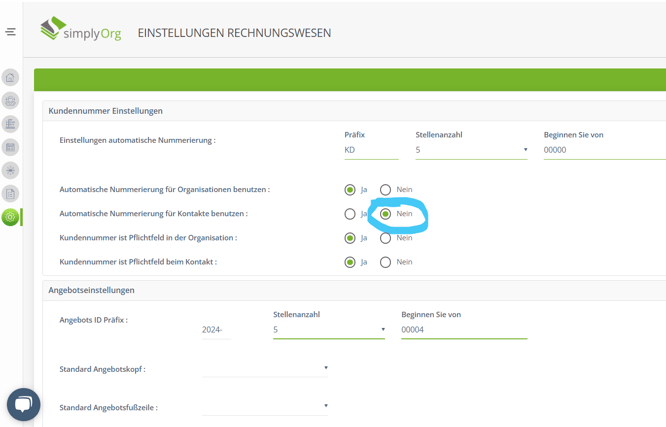Image resolution: width=666 pixels, height=427 pixels.
Task: Click the Präfix field containing KD
Action: (x=370, y=150)
